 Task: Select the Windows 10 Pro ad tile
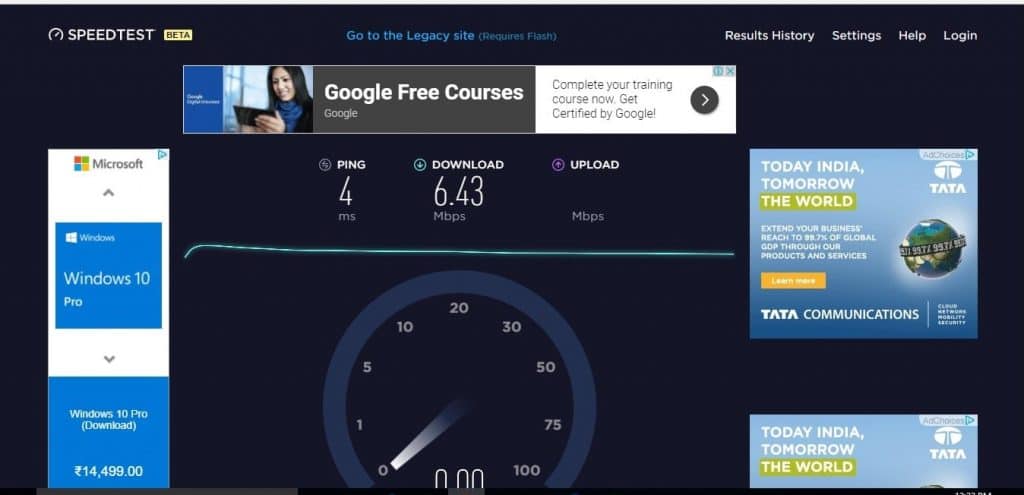coord(108,275)
